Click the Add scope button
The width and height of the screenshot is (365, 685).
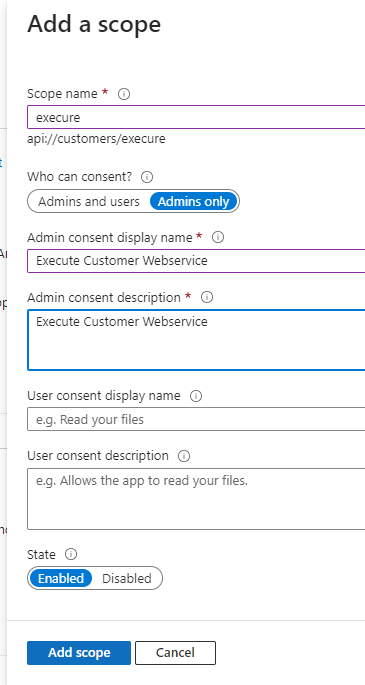point(79,653)
